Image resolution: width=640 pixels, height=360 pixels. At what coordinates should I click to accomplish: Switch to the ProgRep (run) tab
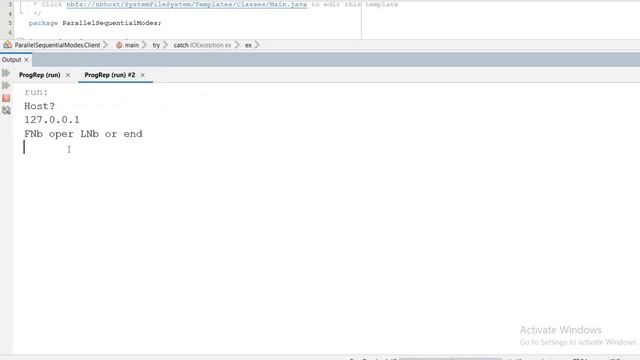[40, 75]
